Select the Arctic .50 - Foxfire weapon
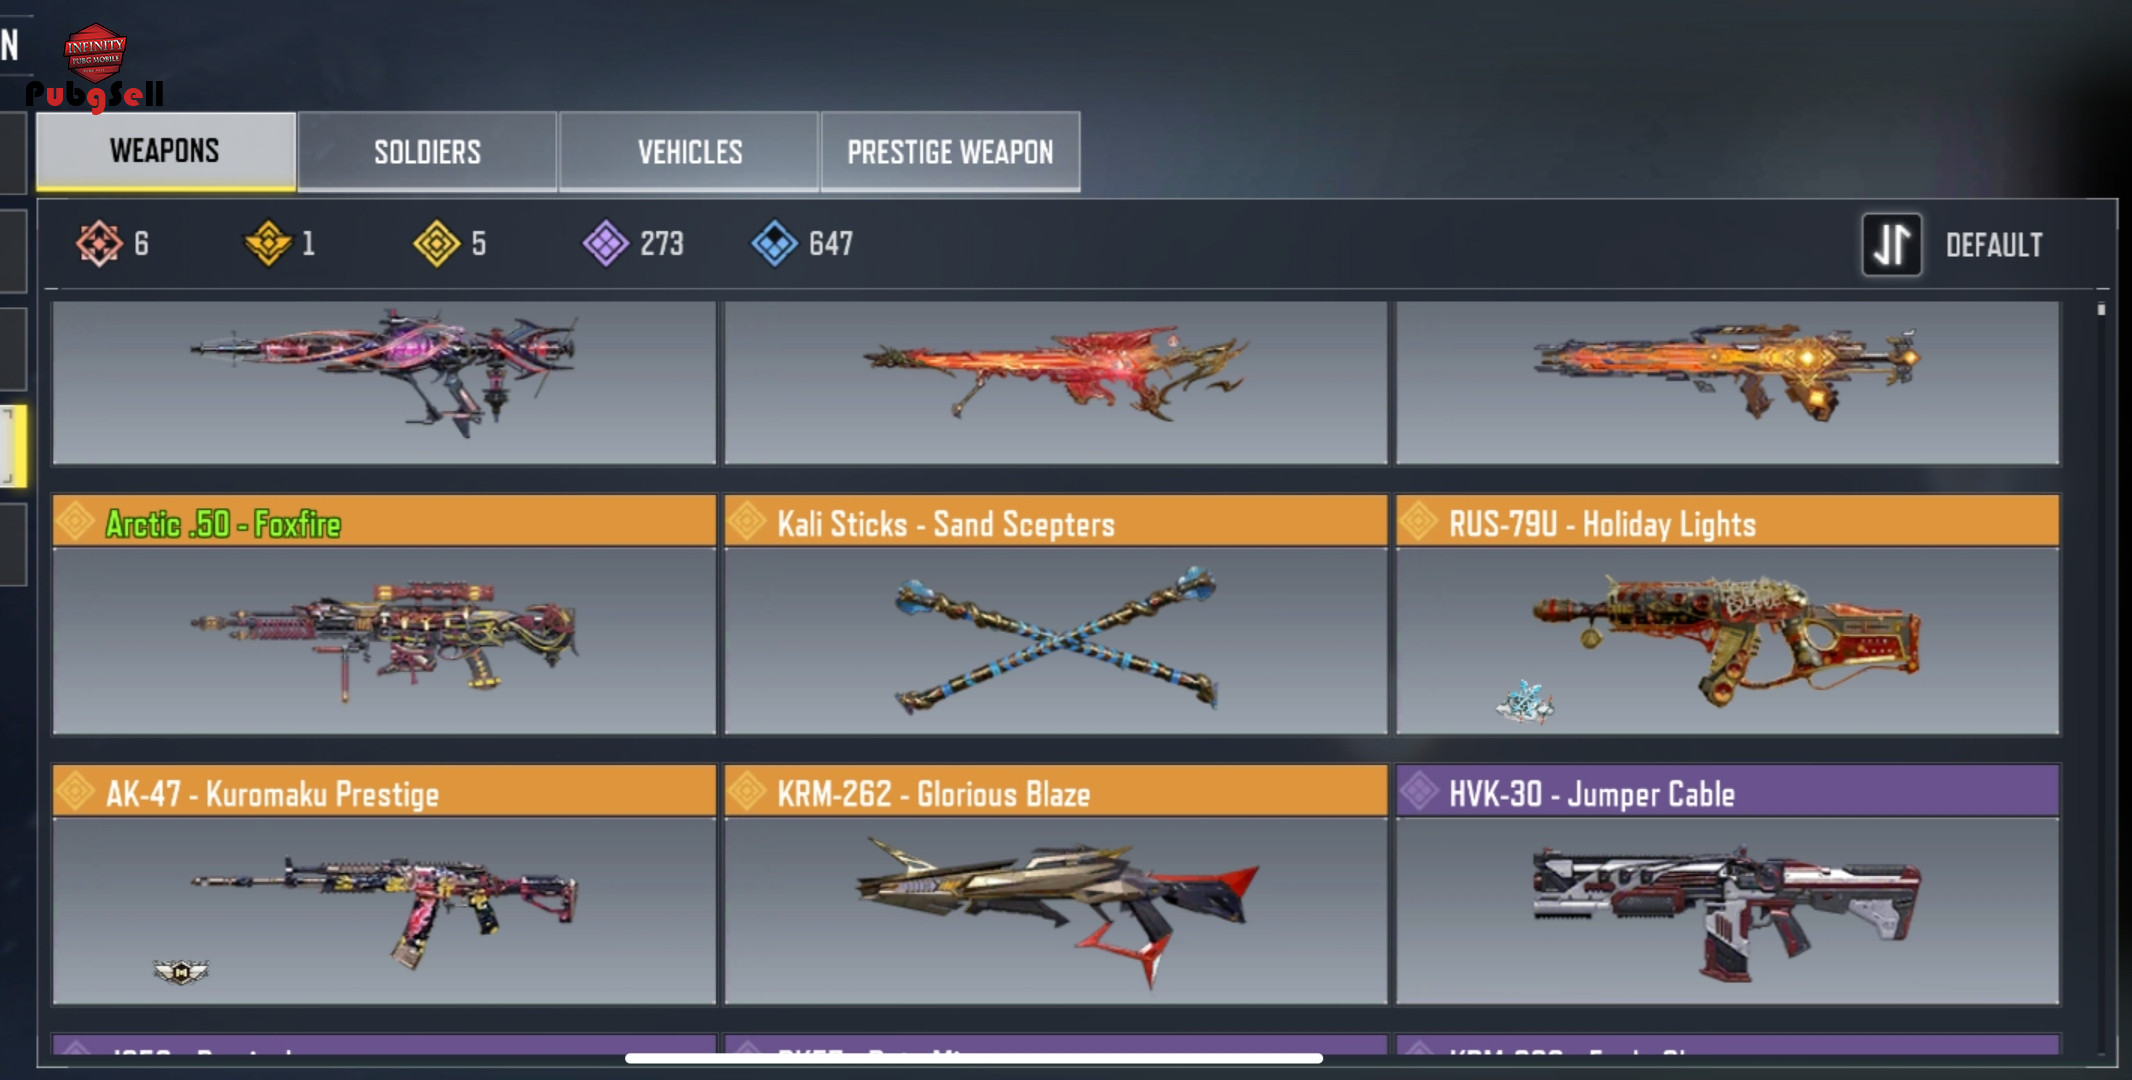This screenshot has width=2132, height=1080. pyautogui.click(x=384, y=615)
